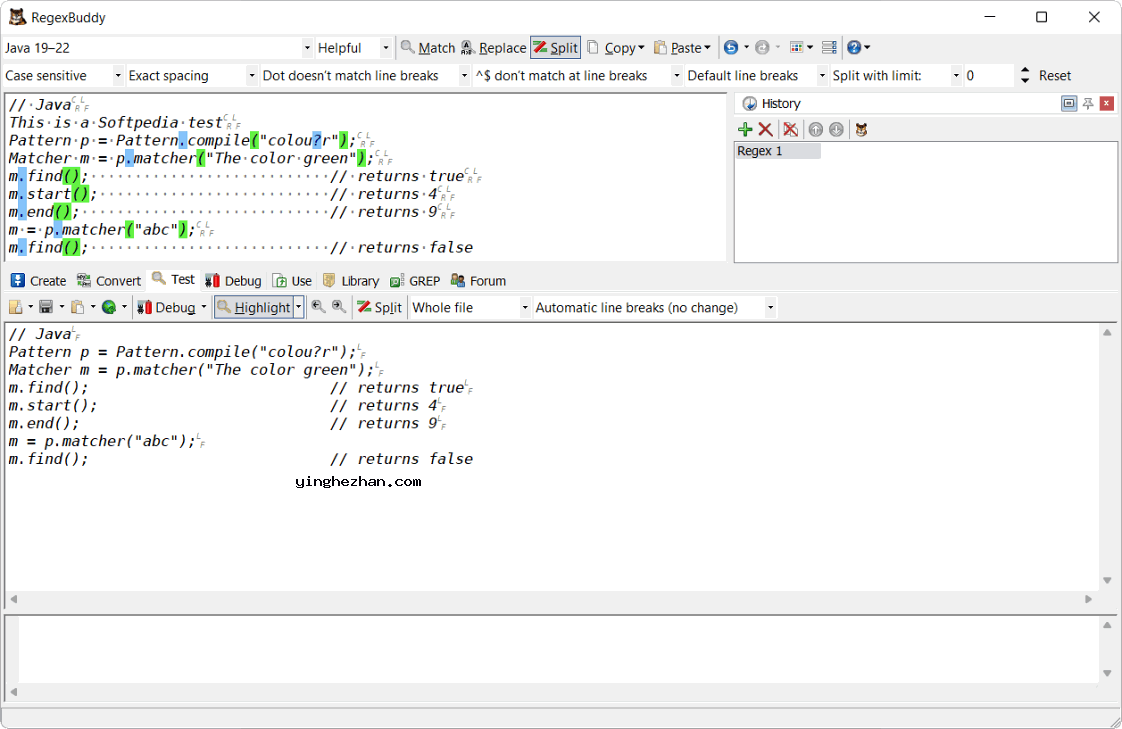Viewport: 1122px width, 729px height.
Task: Click the green globe icon in the Test toolbar
Action: (109, 308)
